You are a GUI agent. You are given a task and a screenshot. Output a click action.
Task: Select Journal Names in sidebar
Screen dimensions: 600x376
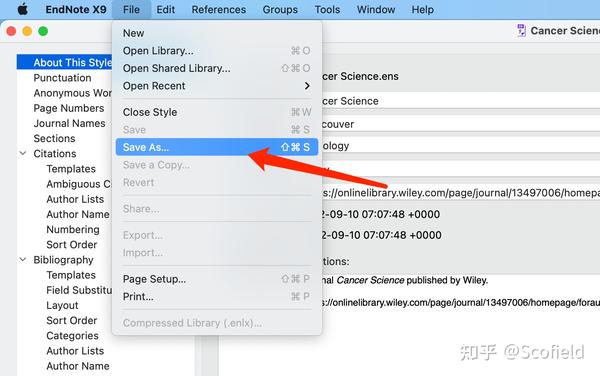pyautogui.click(x=69, y=123)
